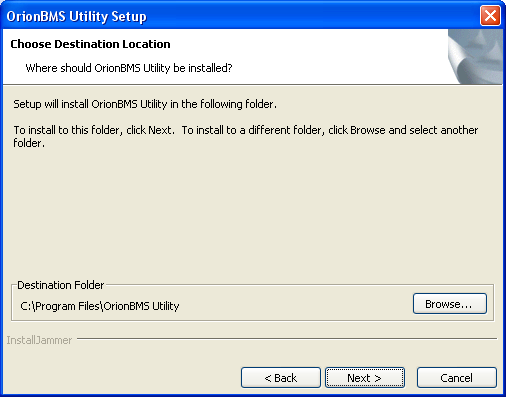Cancel the OrionBMS Utility setup
The height and width of the screenshot is (397, 506).
coord(457,378)
